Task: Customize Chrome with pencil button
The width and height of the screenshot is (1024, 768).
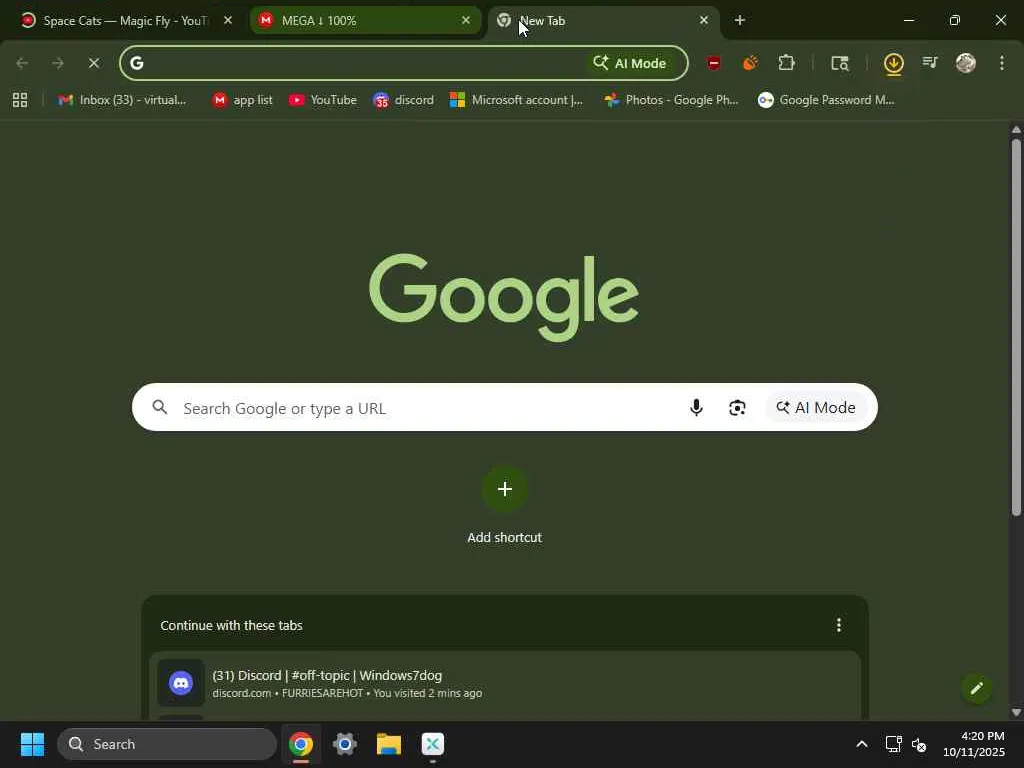Action: (976, 688)
